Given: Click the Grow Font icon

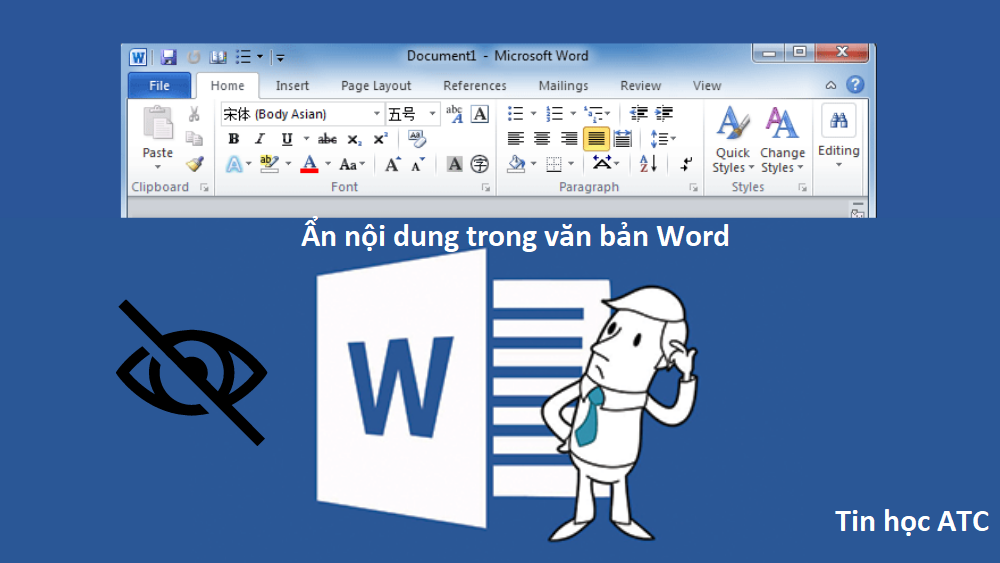Looking at the screenshot, I should point(393,165).
